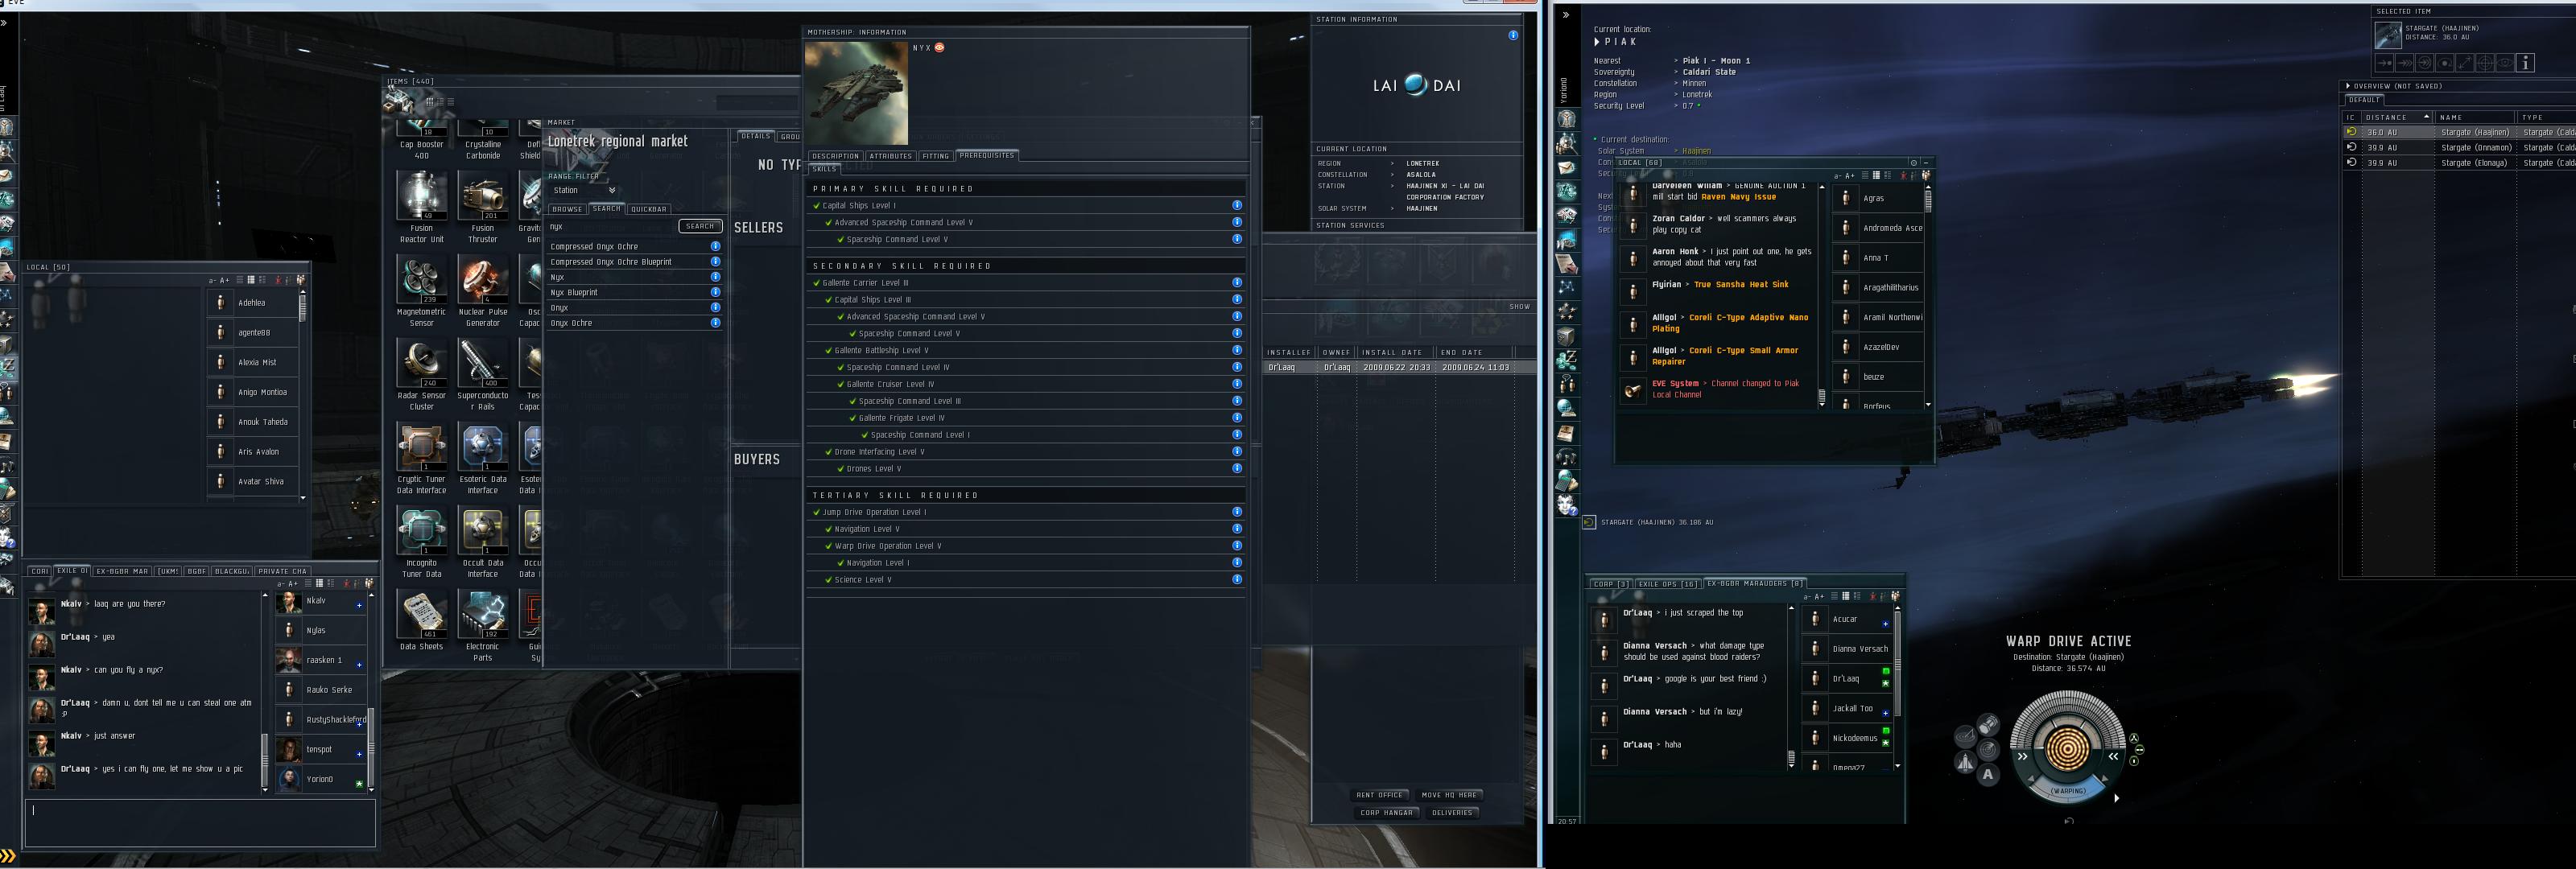This screenshot has width=2576, height=869.
Task: Open the mail icon in right sidebar
Action: click(x=1567, y=167)
